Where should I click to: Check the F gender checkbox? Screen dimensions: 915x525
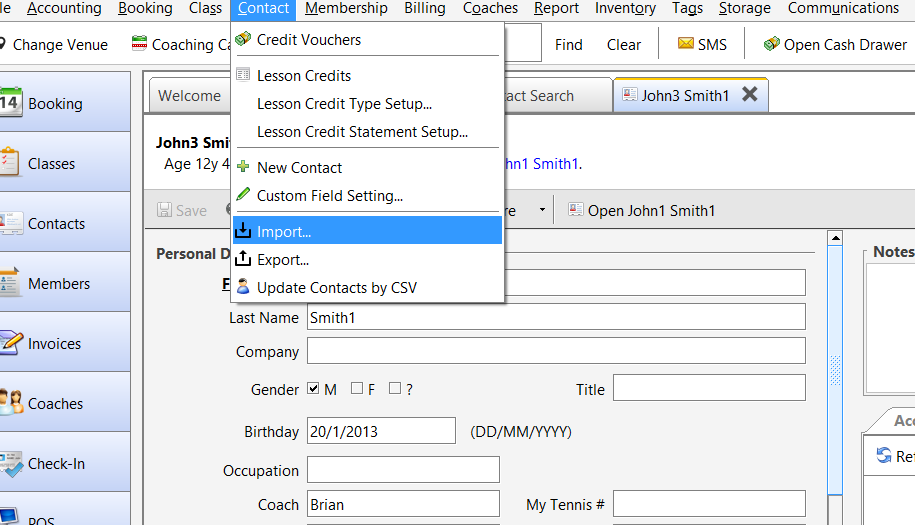click(x=357, y=388)
